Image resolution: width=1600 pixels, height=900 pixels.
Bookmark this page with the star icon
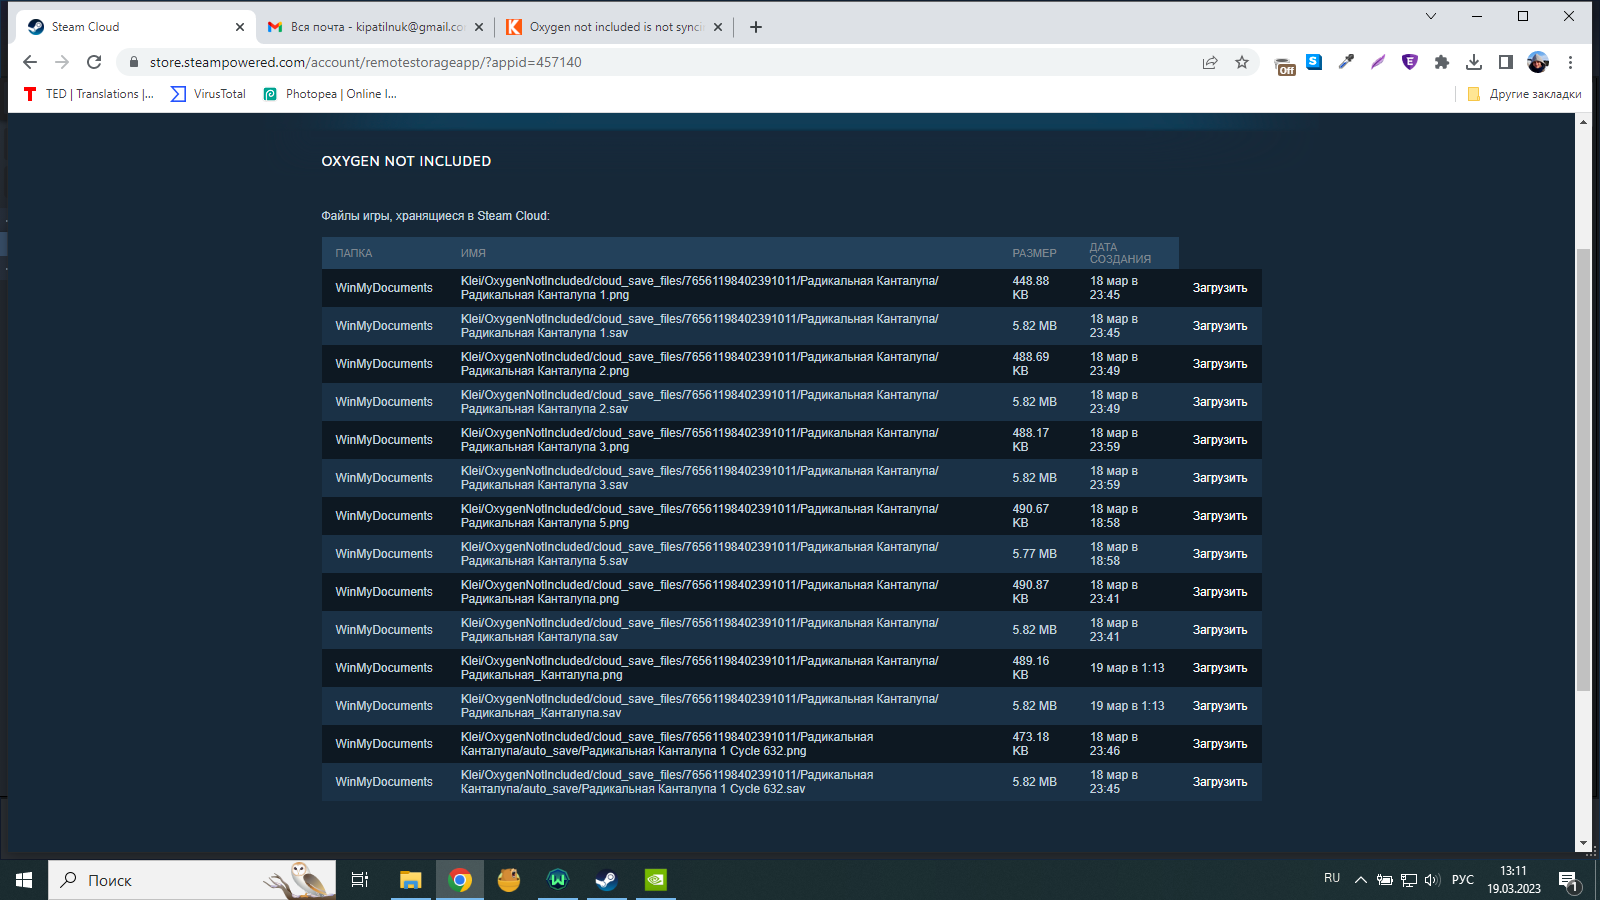[1242, 62]
